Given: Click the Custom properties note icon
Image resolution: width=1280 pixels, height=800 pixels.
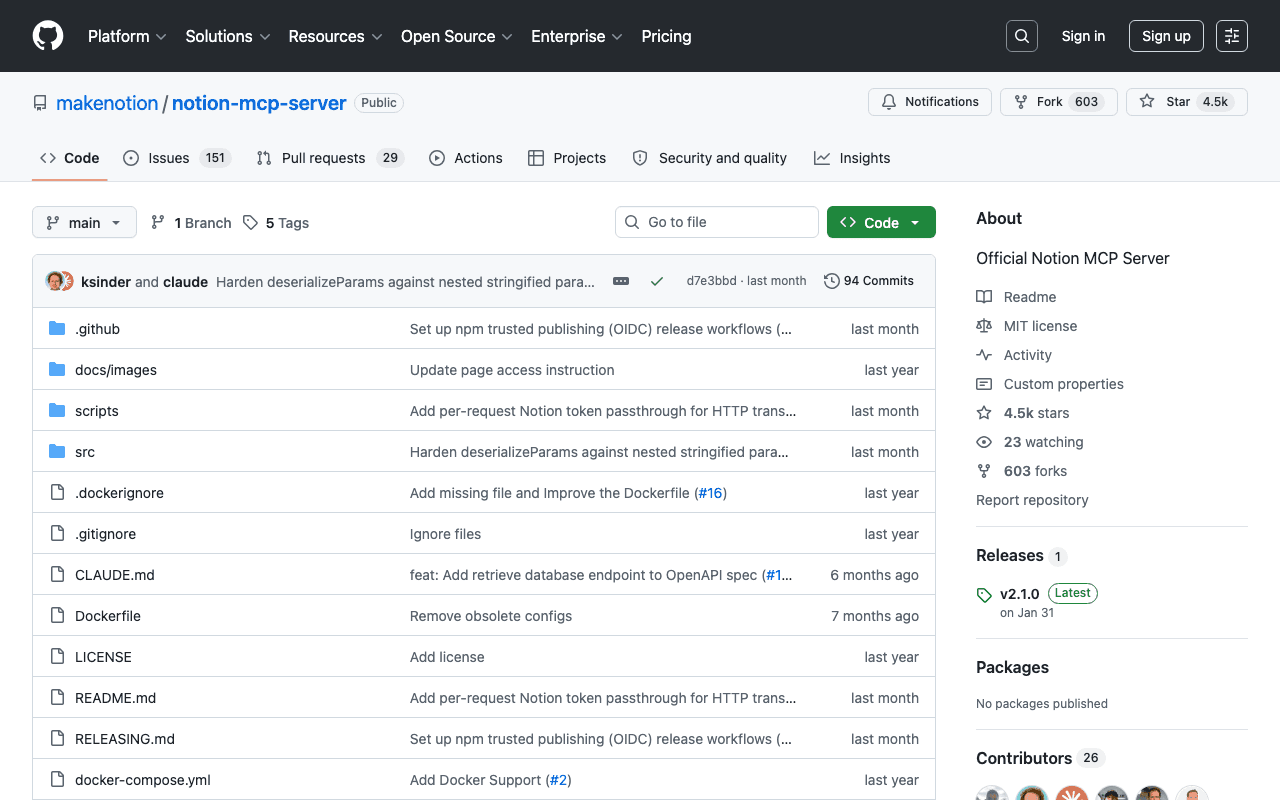Looking at the screenshot, I should [984, 384].
